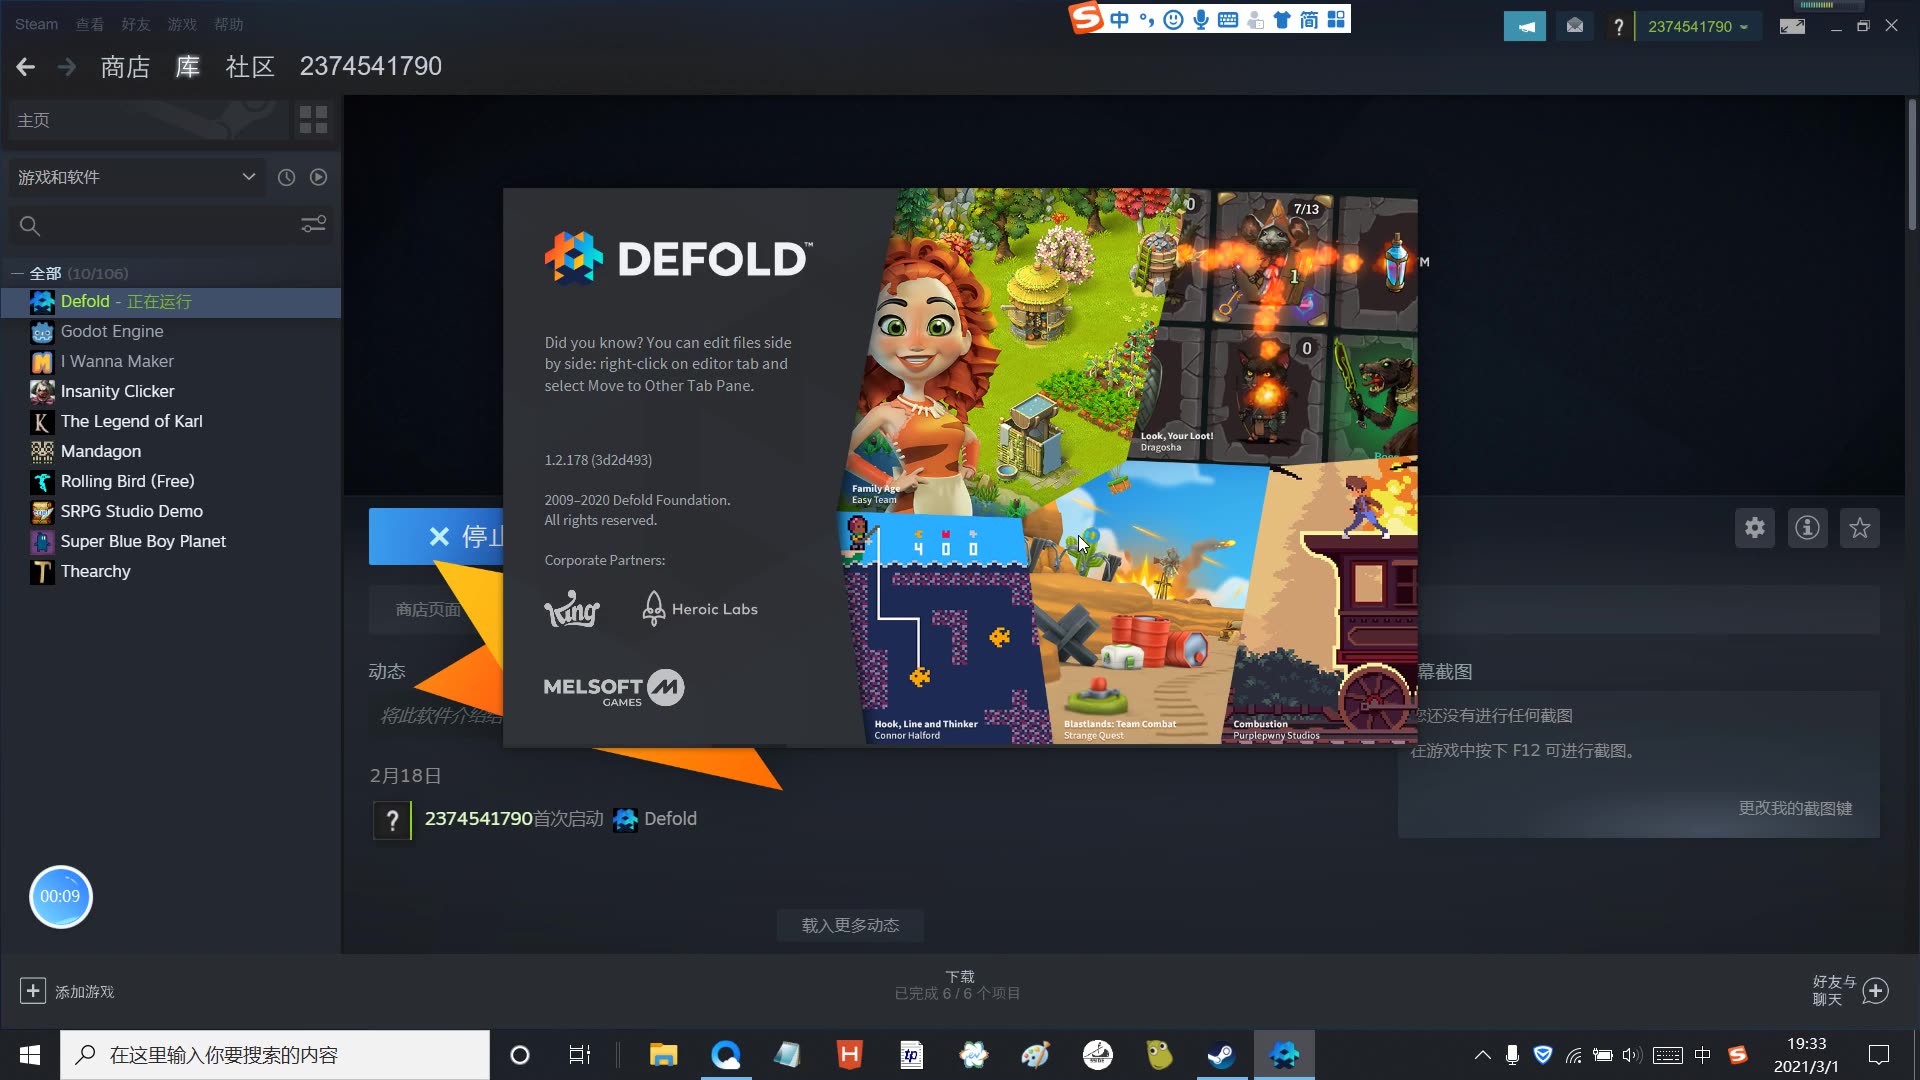Image resolution: width=1920 pixels, height=1080 pixels.
Task: Open the 社区 tab
Action: pyautogui.click(x=249, y=67)
